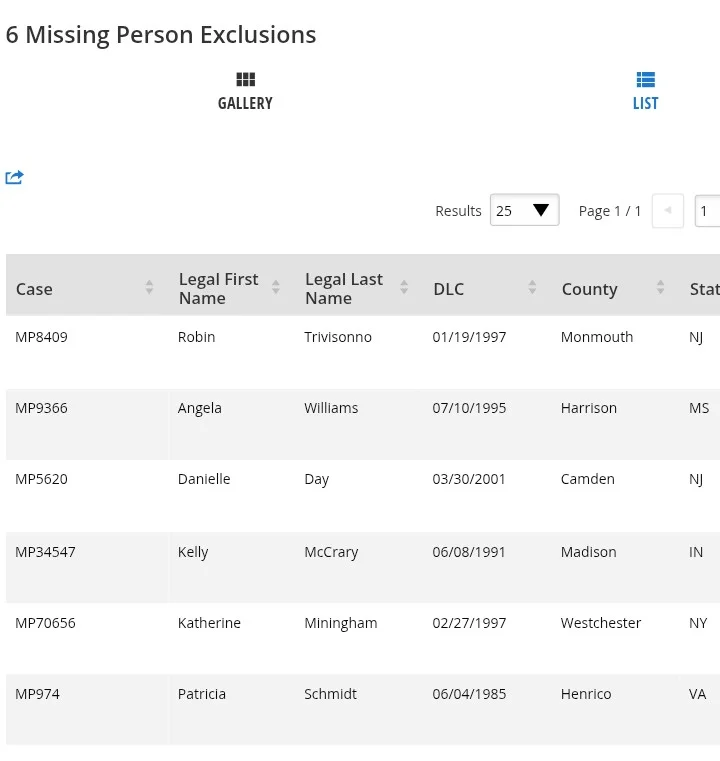This screenshot has height=761, width=720.
Task: Click the page number input field
Action: tap(707, 211)
